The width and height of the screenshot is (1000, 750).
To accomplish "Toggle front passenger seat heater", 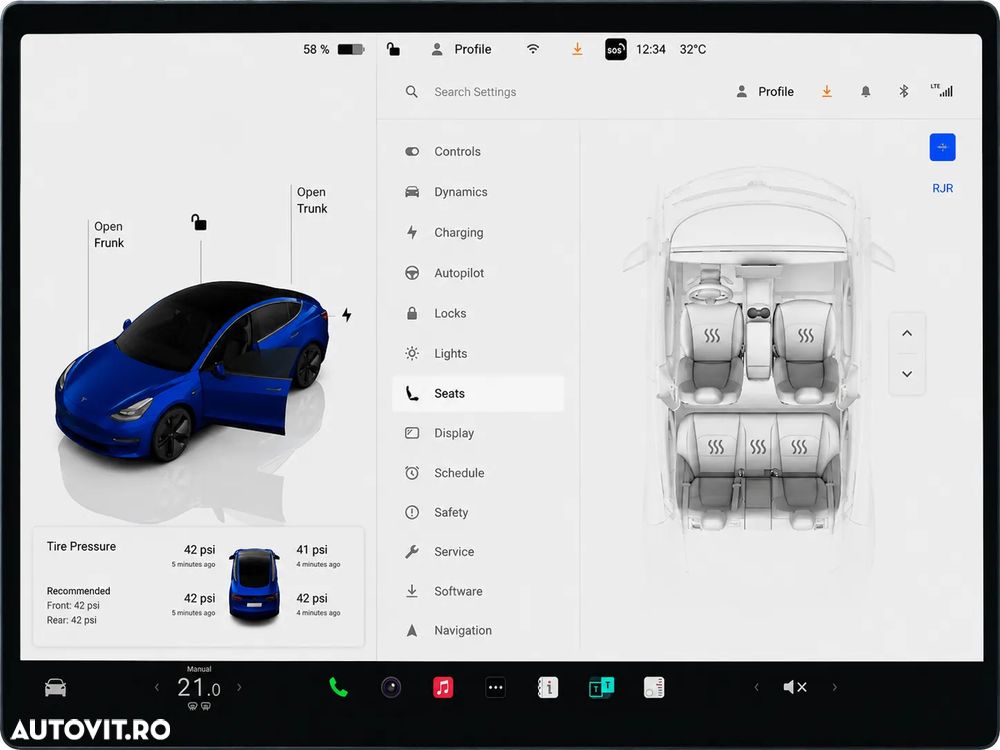I will (x=806, y=335).
